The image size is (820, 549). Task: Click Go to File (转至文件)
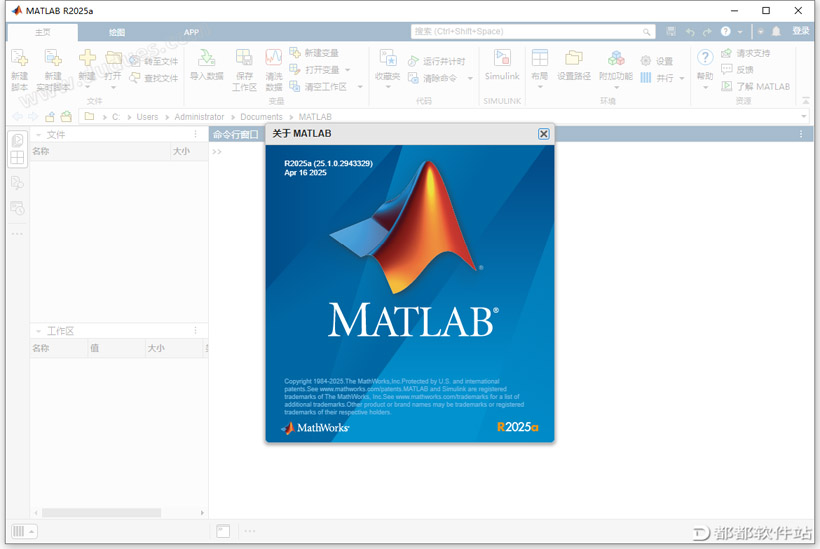click(154, 61)
